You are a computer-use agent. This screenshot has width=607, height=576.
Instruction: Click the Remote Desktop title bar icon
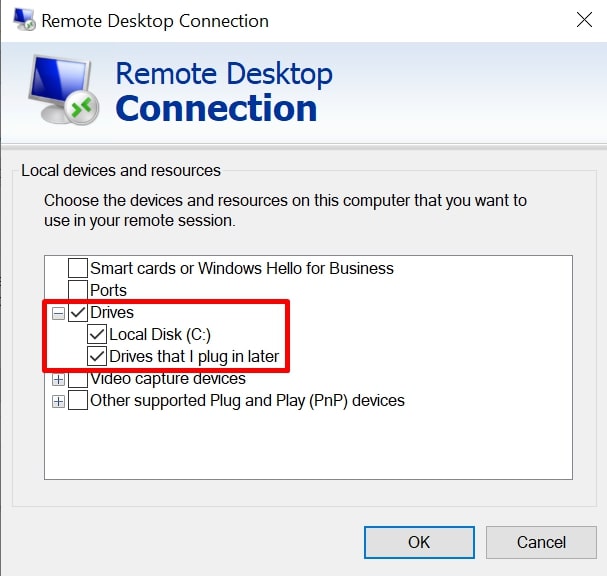coord(24,19)
